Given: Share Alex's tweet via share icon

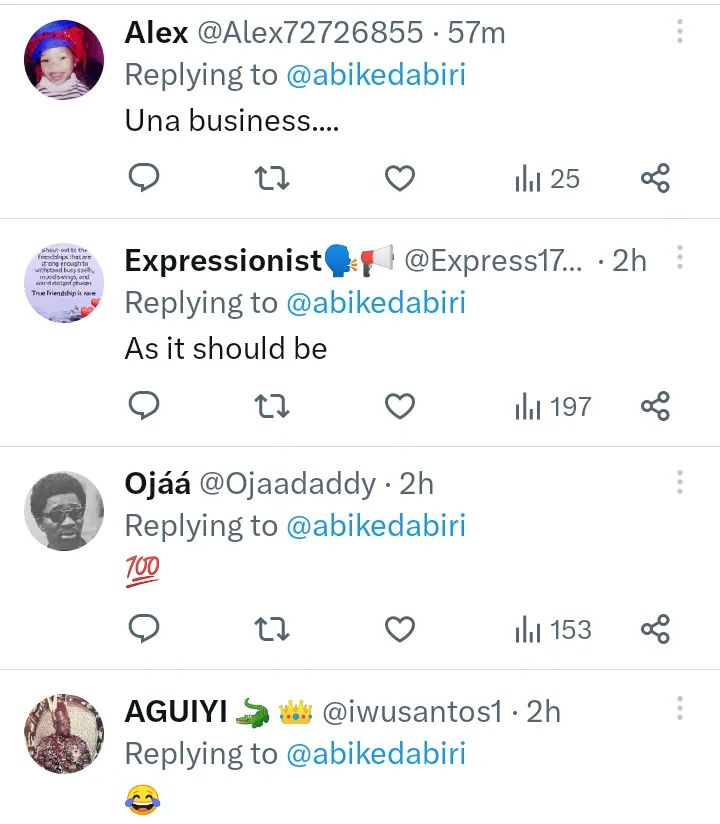Looking at the screenshot, I should (x=655, y=179).
